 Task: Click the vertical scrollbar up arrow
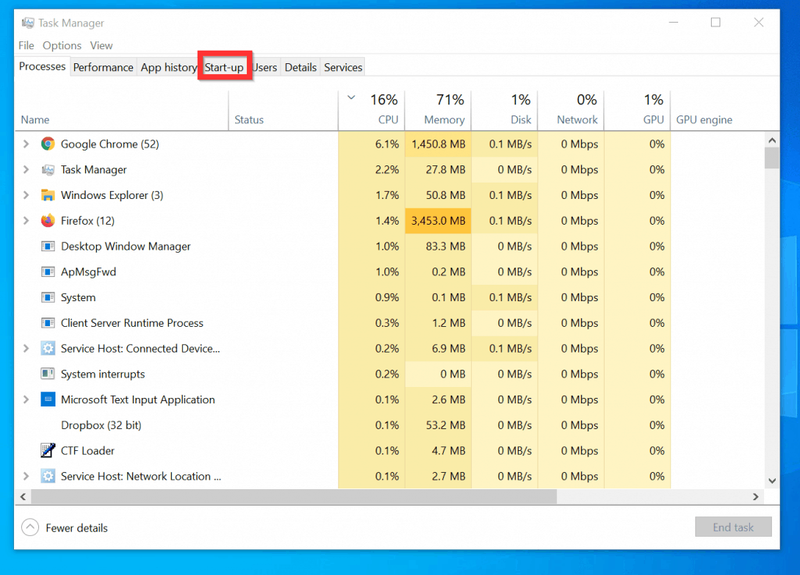[x=772, y=140]
